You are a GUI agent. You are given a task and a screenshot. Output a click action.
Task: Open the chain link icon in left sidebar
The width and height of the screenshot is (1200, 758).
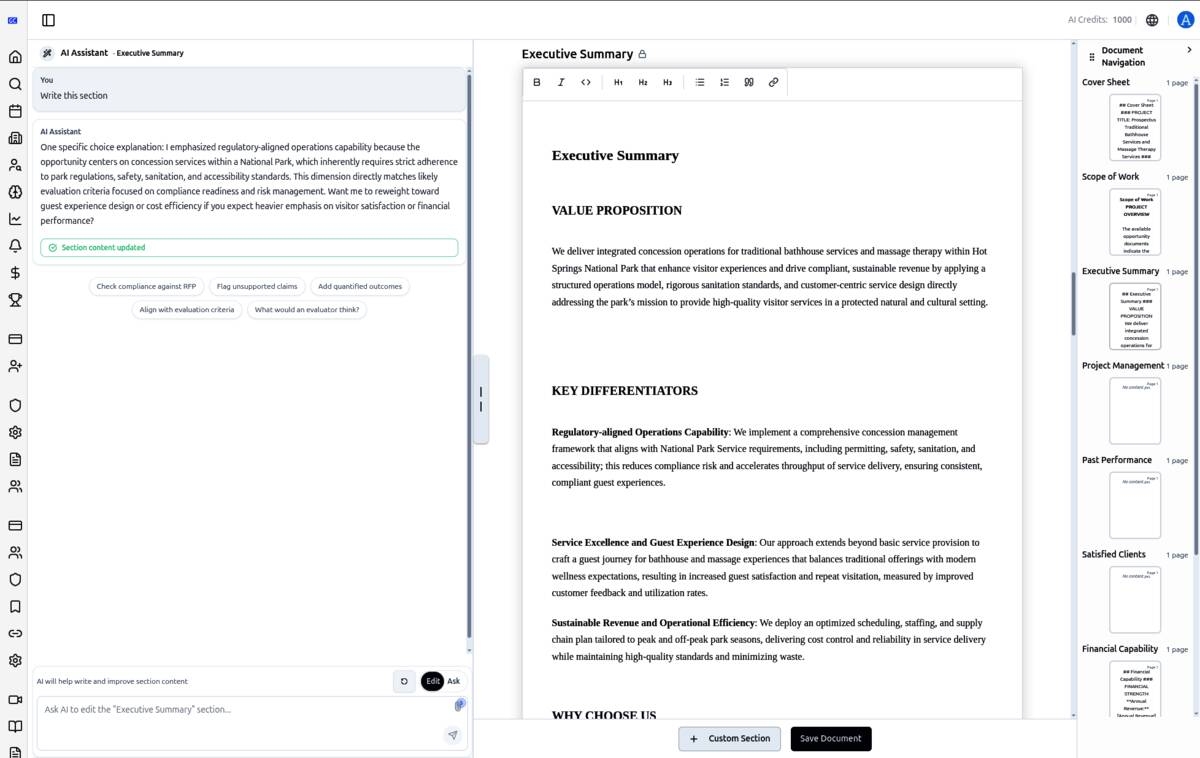click(15, 633)
